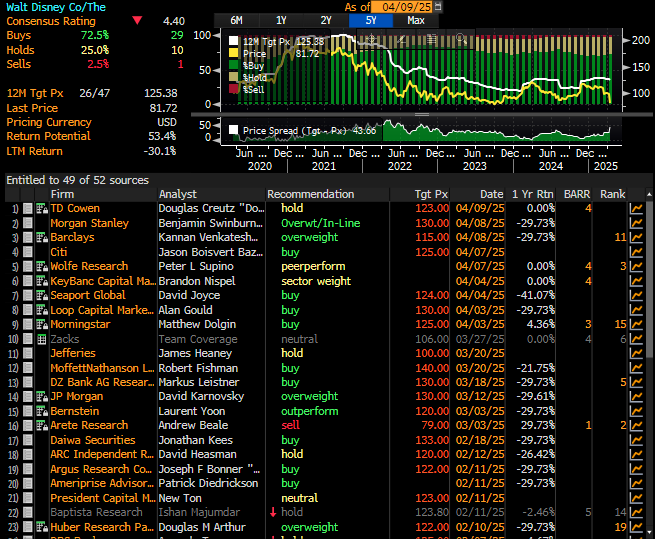Click the Walt Disney Co/The title
This screenshot has width=655, height=539.
coord(56,7)
